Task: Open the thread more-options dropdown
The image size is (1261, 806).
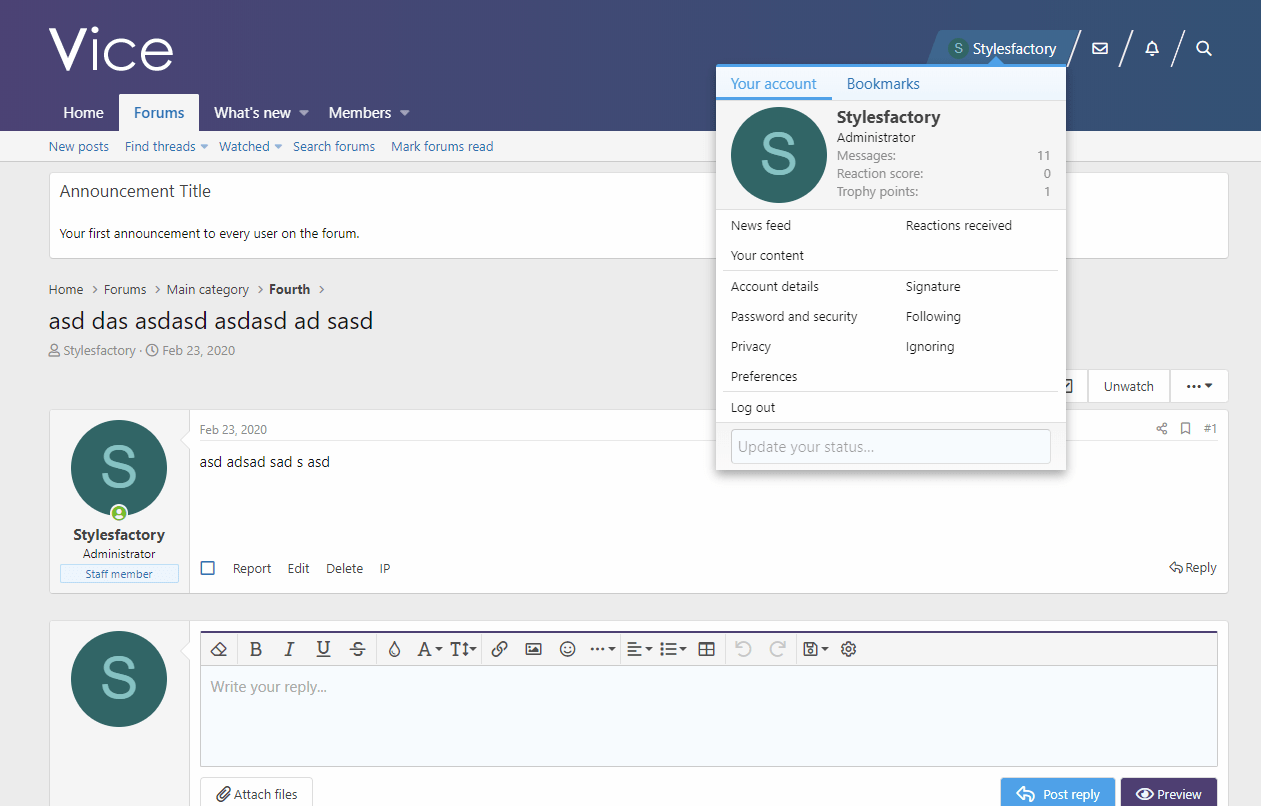Action: tap(1199, 386)
